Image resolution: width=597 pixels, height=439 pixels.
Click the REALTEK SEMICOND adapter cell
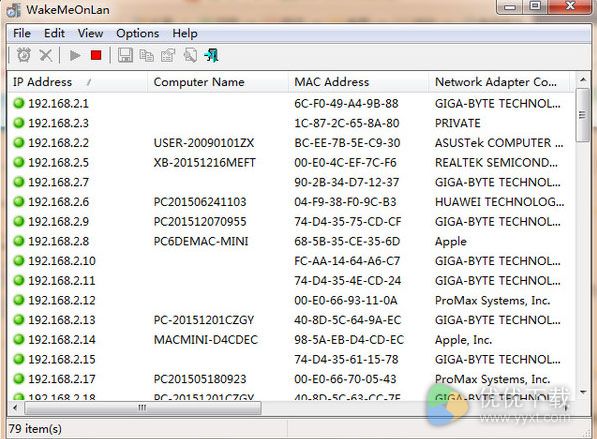click(496, 163)
